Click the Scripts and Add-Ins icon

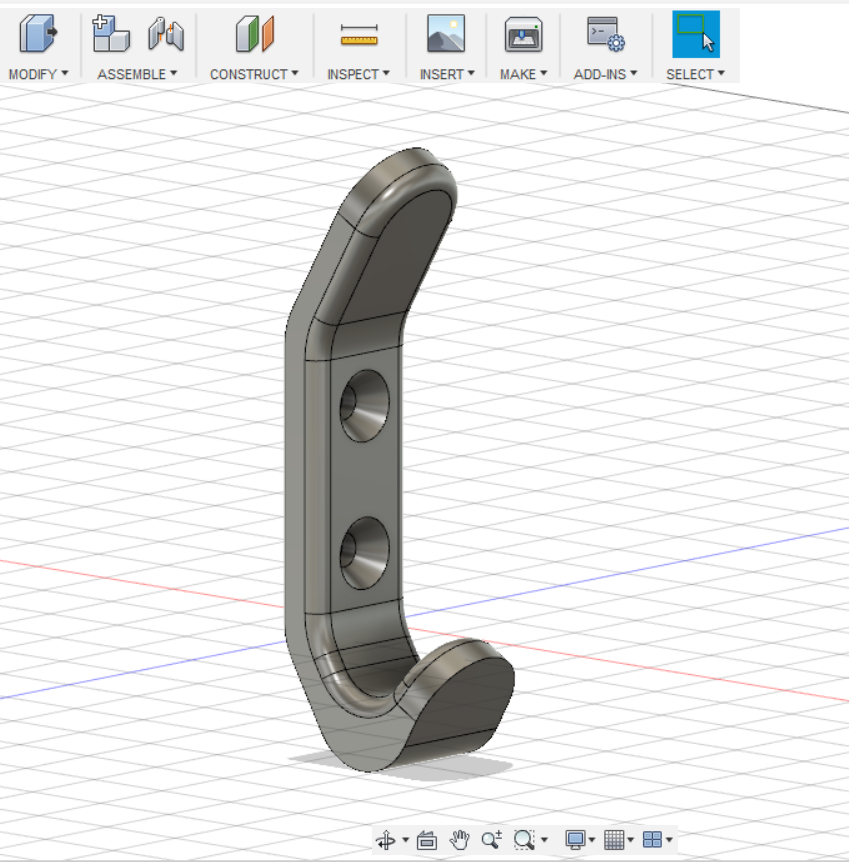click(x=605, y=34)
